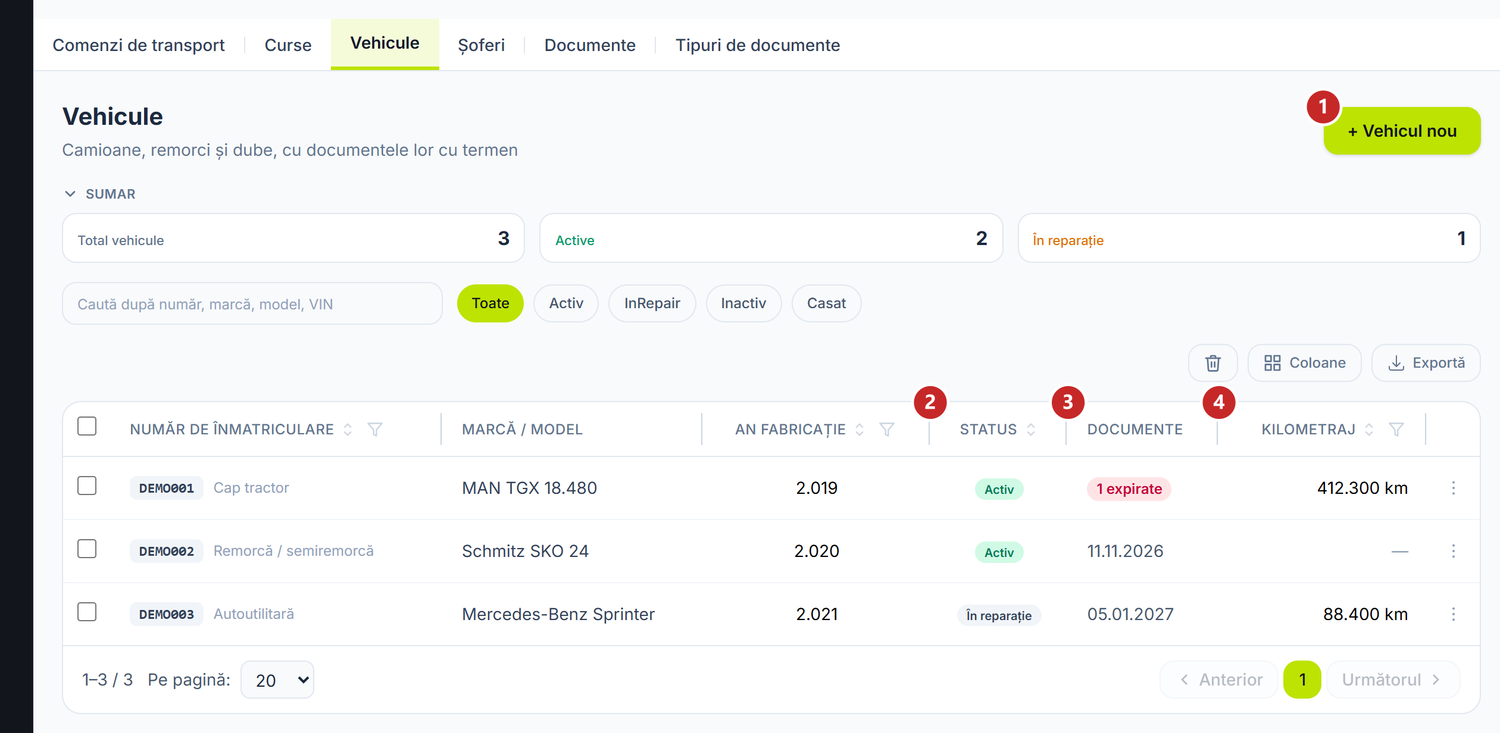Tick the select-all checkbox in table header
The height and width of the screenshot is (733, 1500).
point(87,426)
